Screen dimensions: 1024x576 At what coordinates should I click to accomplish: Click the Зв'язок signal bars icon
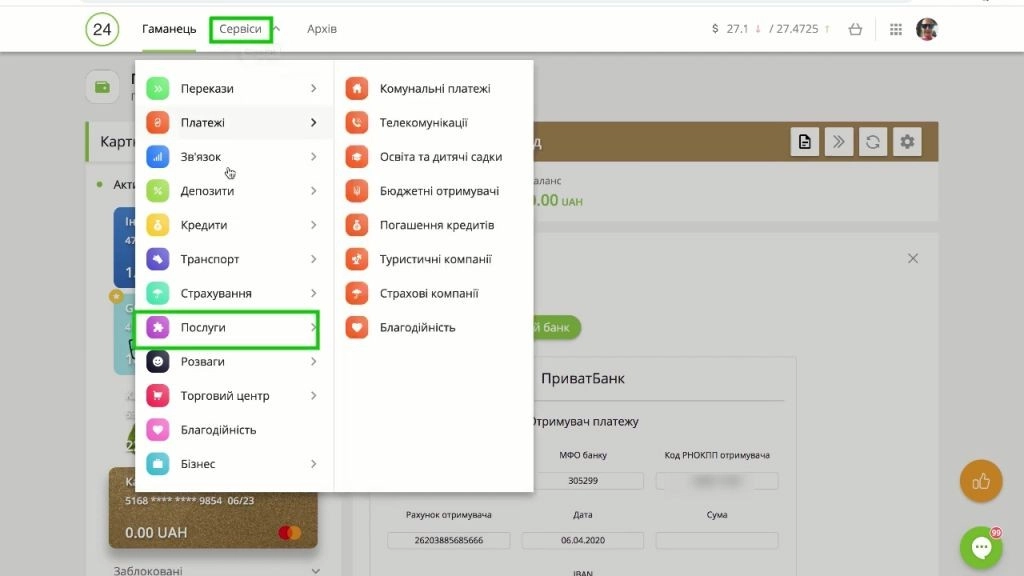(157, 157)
